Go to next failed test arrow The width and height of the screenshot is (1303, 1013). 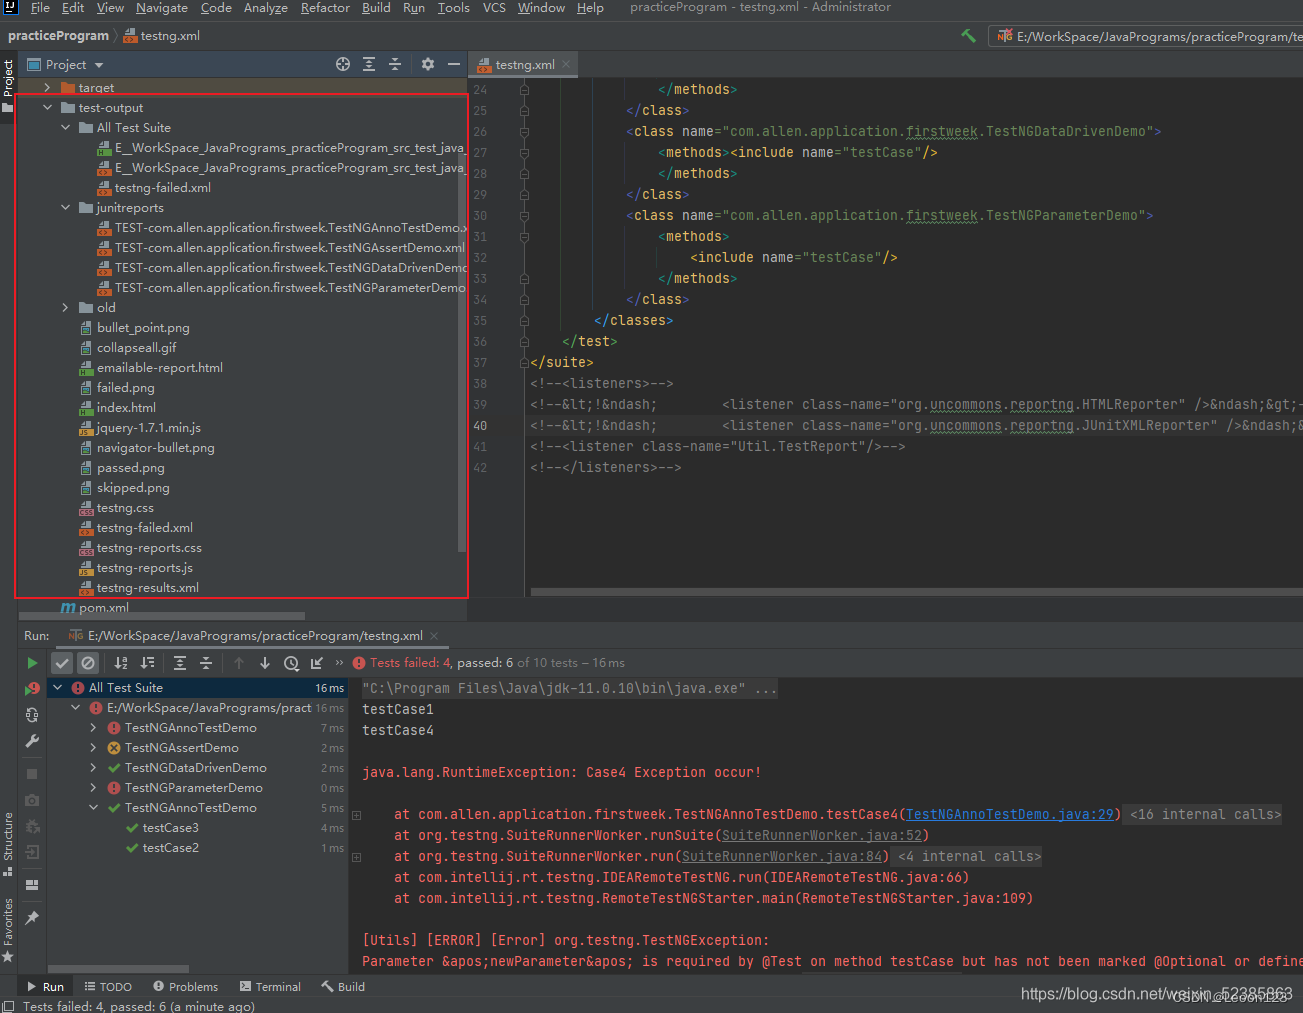pyautogui.click(x=265, y=663)
